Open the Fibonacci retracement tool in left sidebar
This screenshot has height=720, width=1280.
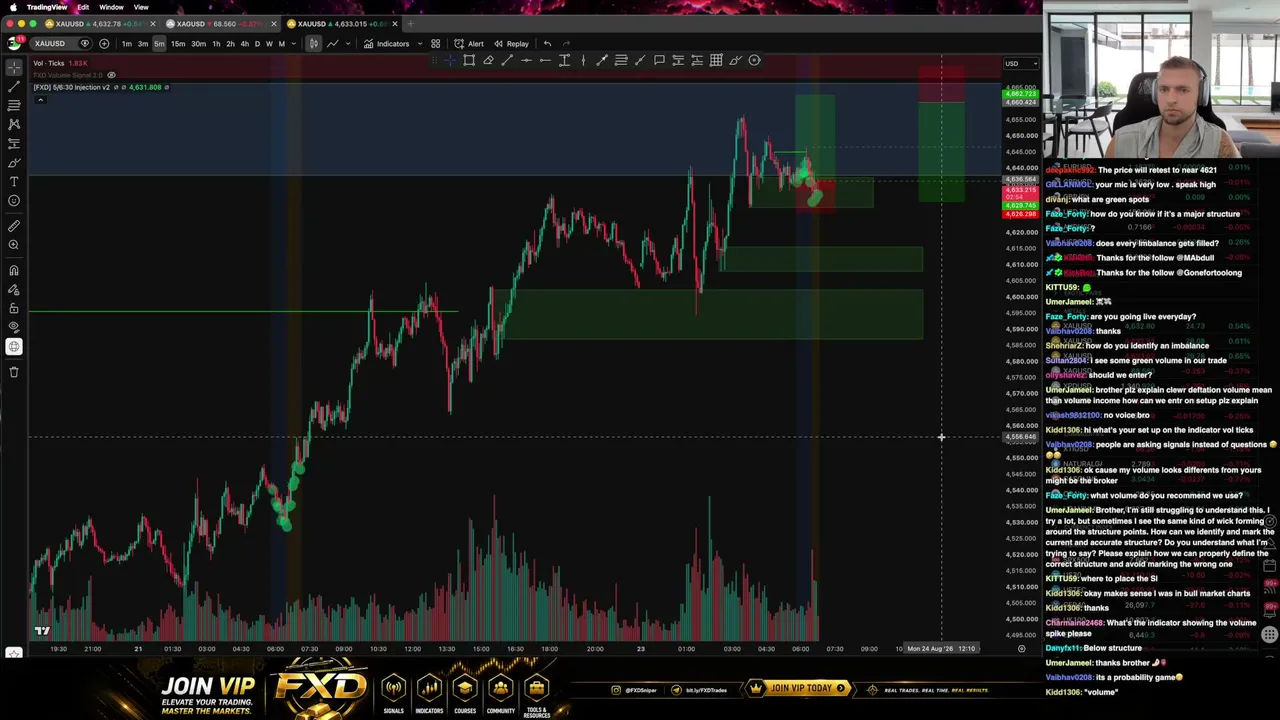14,105
